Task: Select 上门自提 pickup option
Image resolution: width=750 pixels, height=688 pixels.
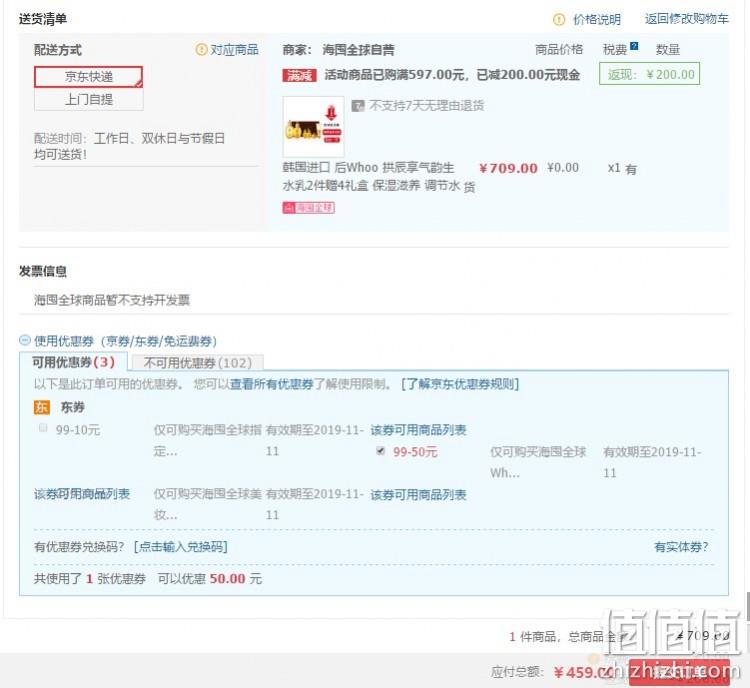Action: [x=88, y=100]
